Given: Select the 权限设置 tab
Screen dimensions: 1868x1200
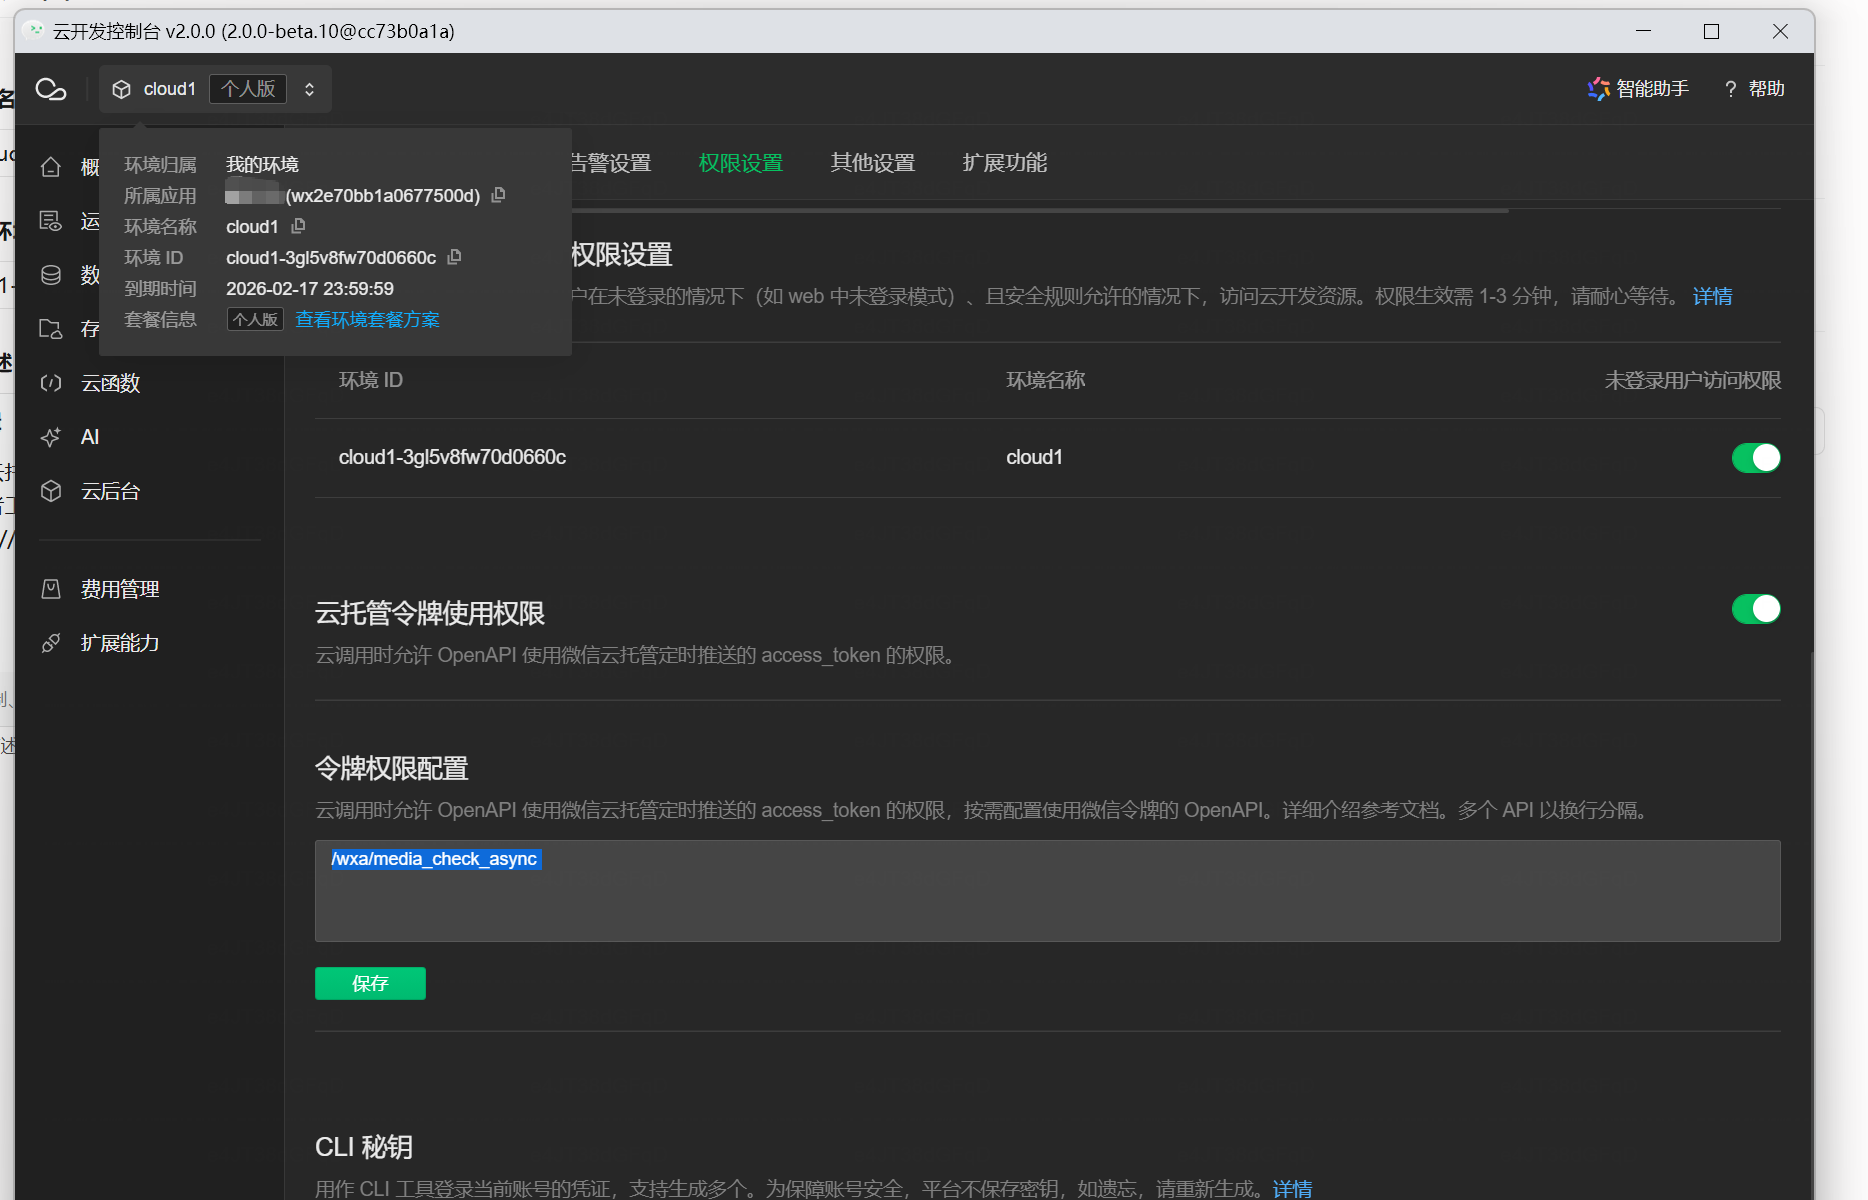Looking at the screenshot, I should tap(740, 163).
